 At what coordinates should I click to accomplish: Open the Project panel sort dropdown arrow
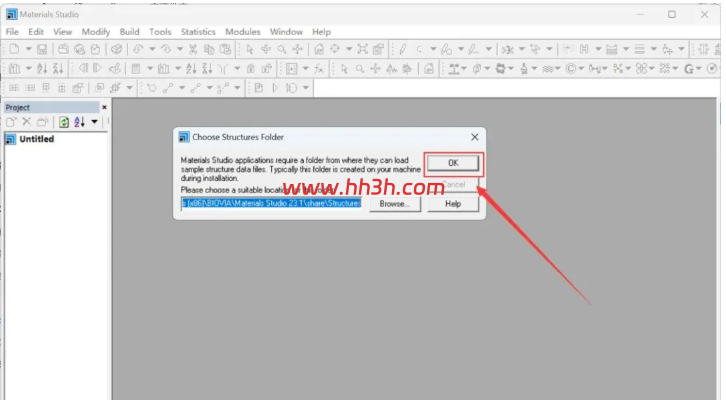pos(94,122)
